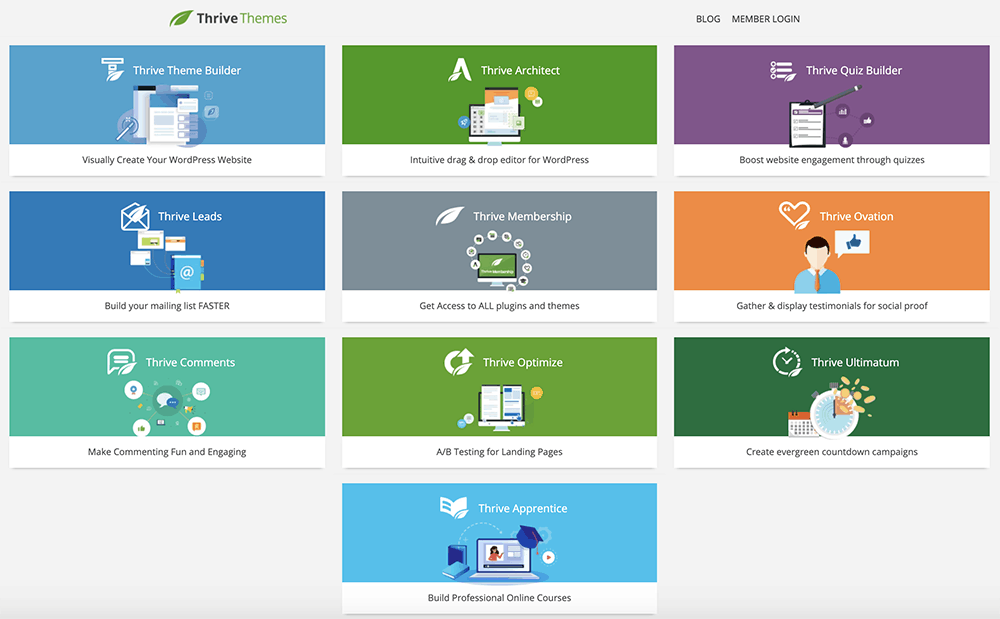Click the Thrive Architect letter A icon
The image size is (1000, 619).
click(460, 69)
